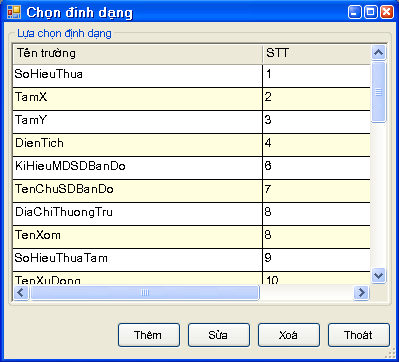Click the STT cell of the DiaChiThuongTru row
The height and width of the screenshot is (362, 399).
tap(316, 214)
